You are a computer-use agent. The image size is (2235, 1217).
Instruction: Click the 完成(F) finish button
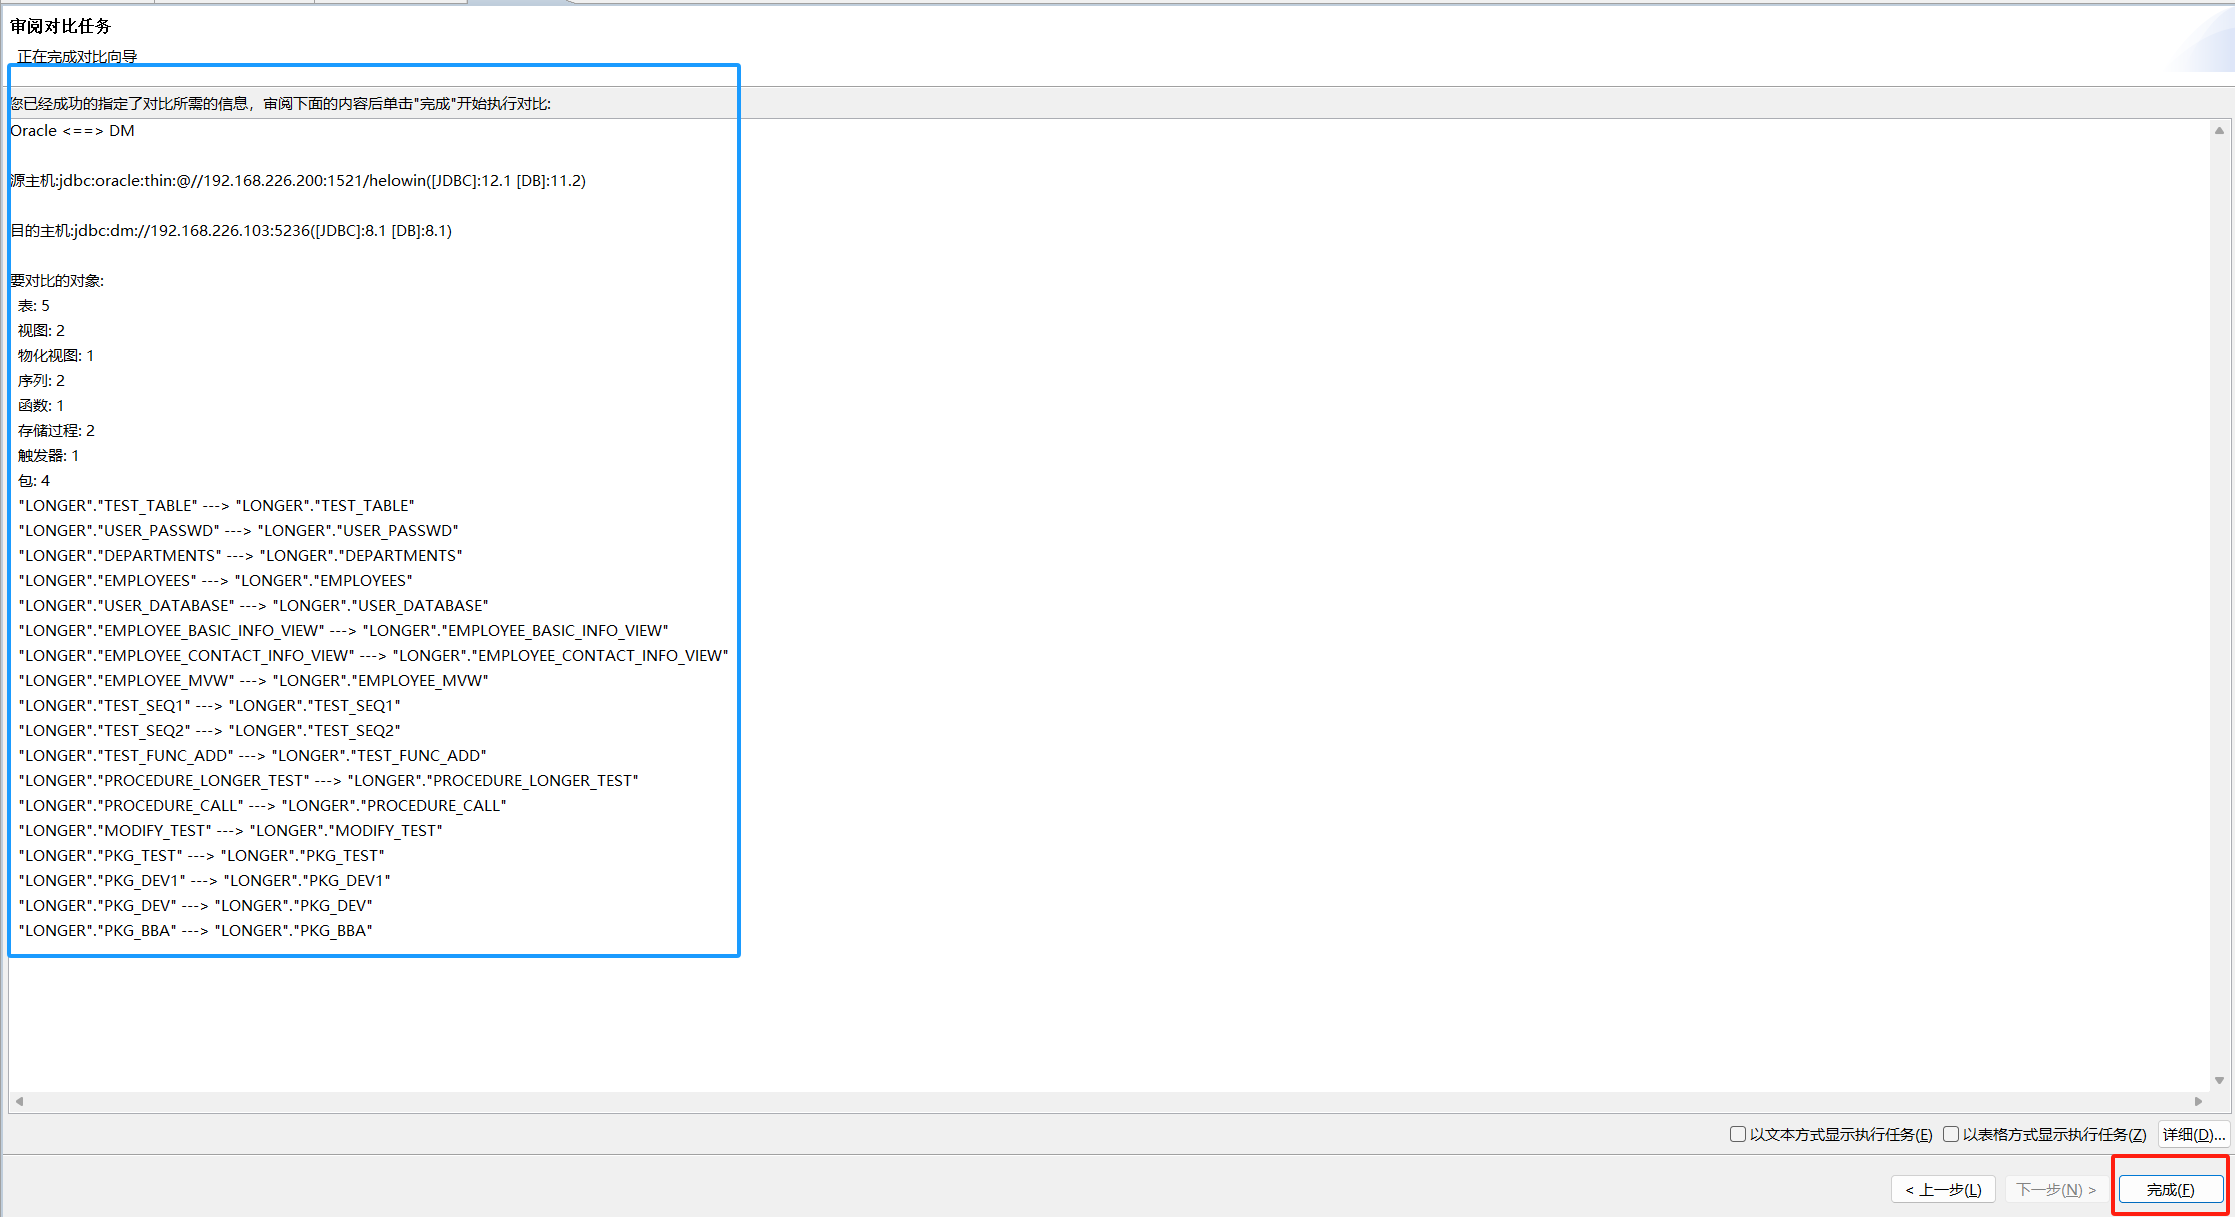click(x=2170, y=1189)
